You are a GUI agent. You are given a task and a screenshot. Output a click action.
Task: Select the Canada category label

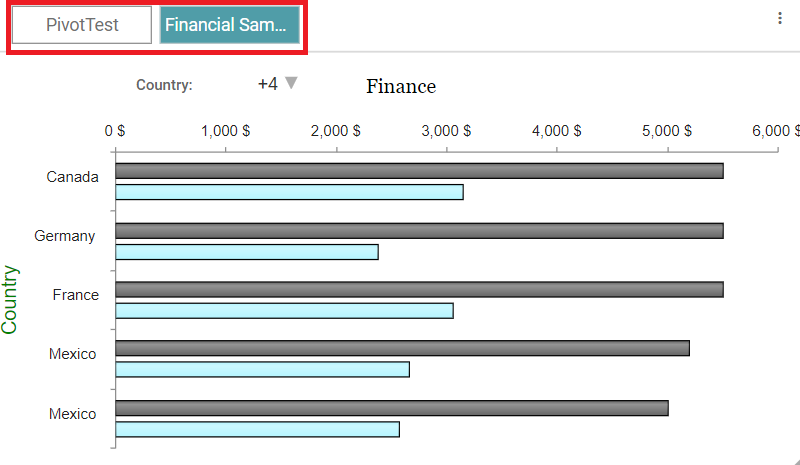[x=72, y=177]
